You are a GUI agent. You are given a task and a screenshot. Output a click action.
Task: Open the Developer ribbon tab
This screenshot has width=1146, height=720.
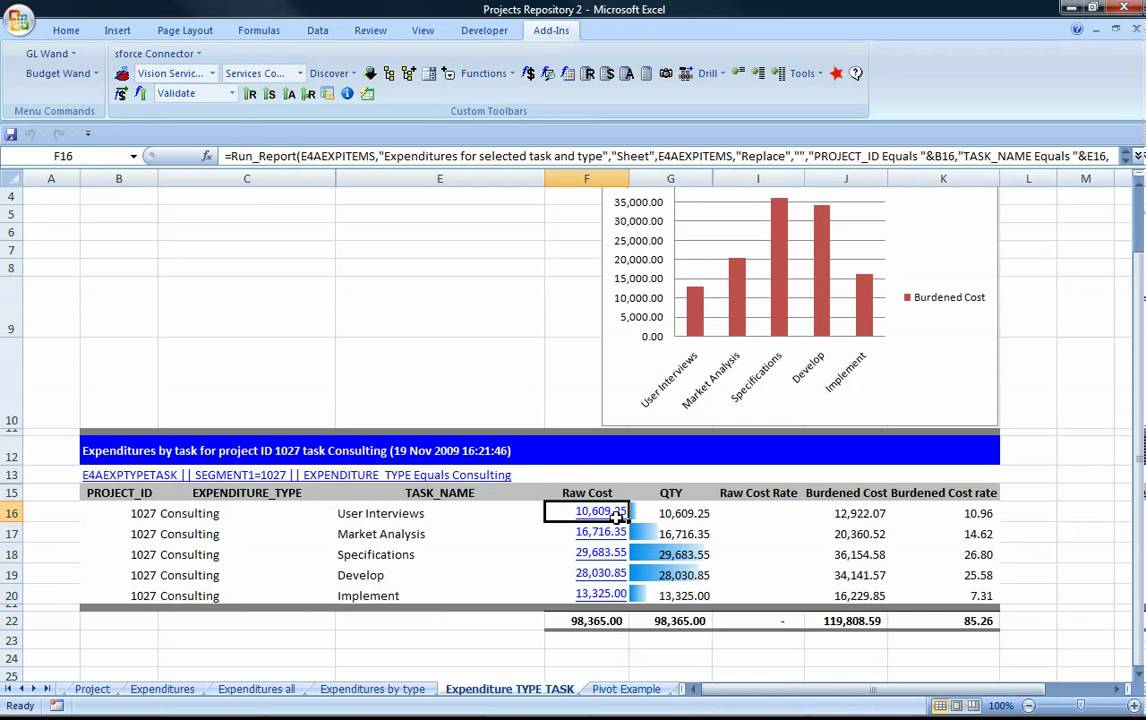pos(484,30)
